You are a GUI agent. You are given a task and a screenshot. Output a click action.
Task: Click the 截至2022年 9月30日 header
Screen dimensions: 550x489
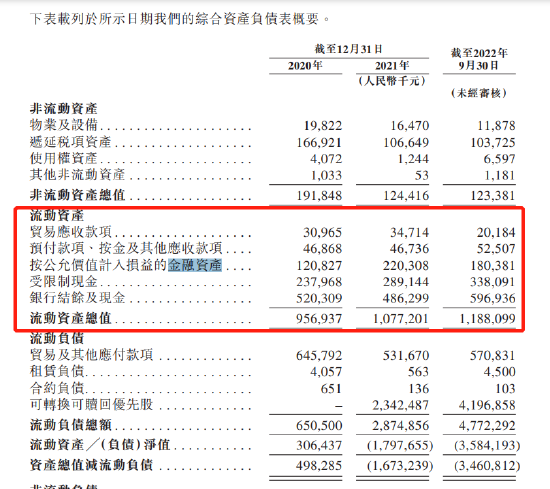pyautogui.click(x=479, y=59)
